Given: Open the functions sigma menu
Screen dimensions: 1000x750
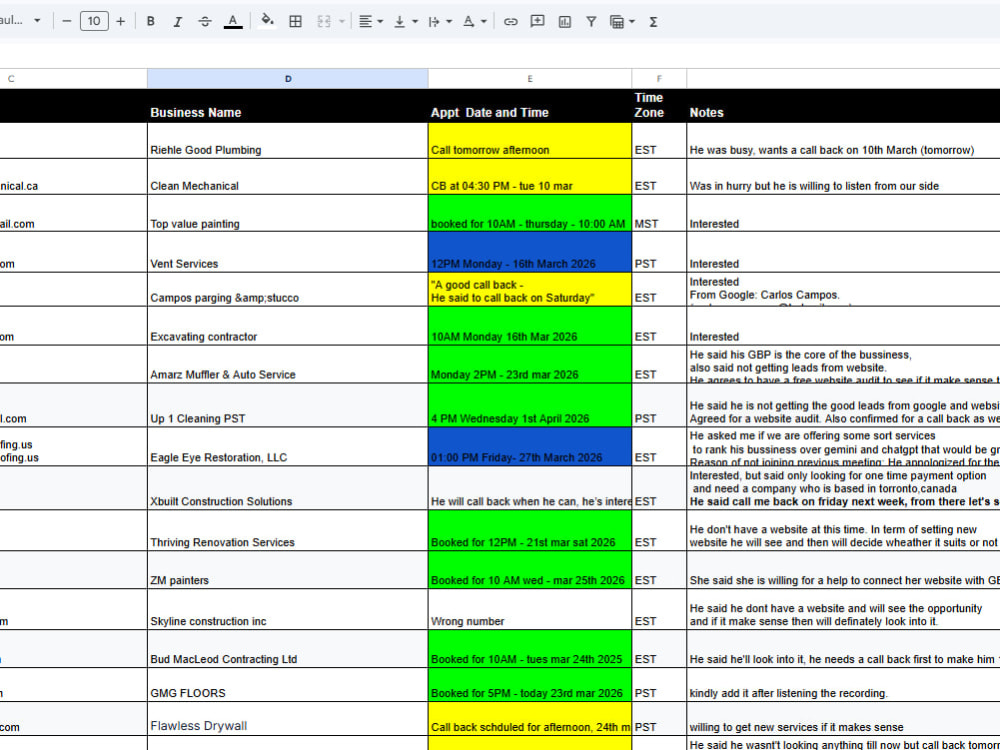Looking at the screenshot, I should [653, 21].
